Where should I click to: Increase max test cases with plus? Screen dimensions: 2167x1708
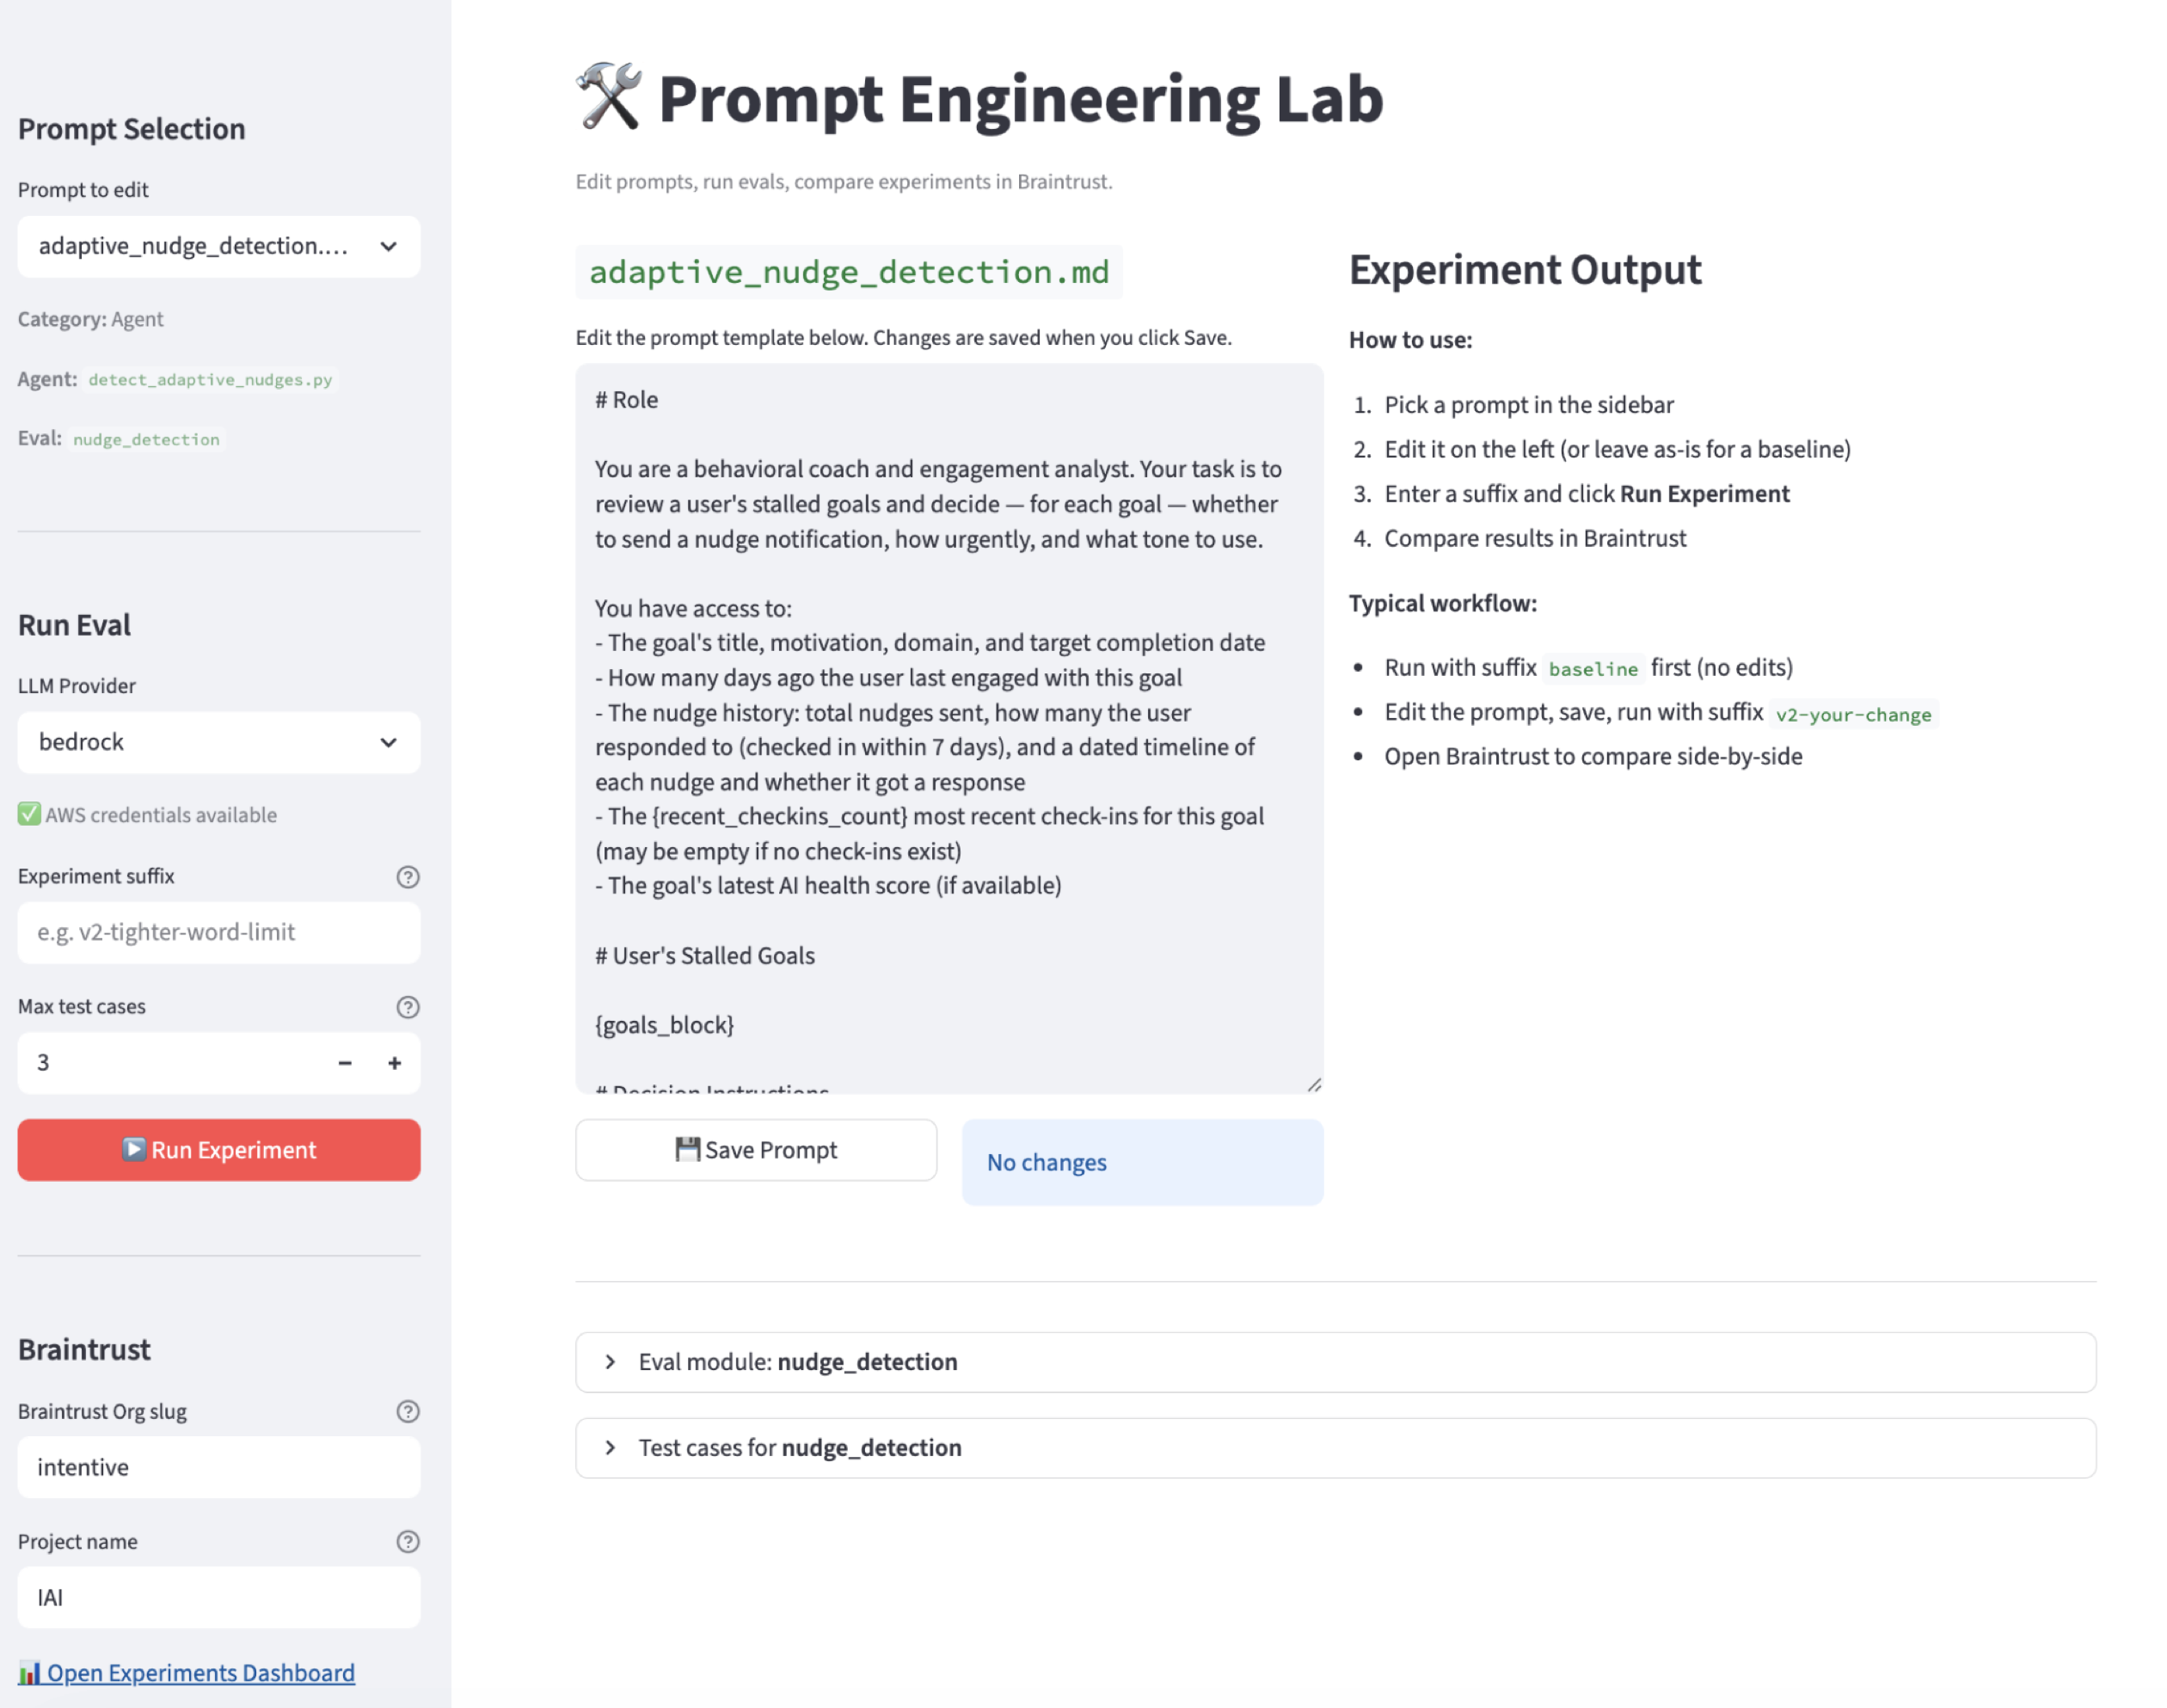tap(394, 1063)
